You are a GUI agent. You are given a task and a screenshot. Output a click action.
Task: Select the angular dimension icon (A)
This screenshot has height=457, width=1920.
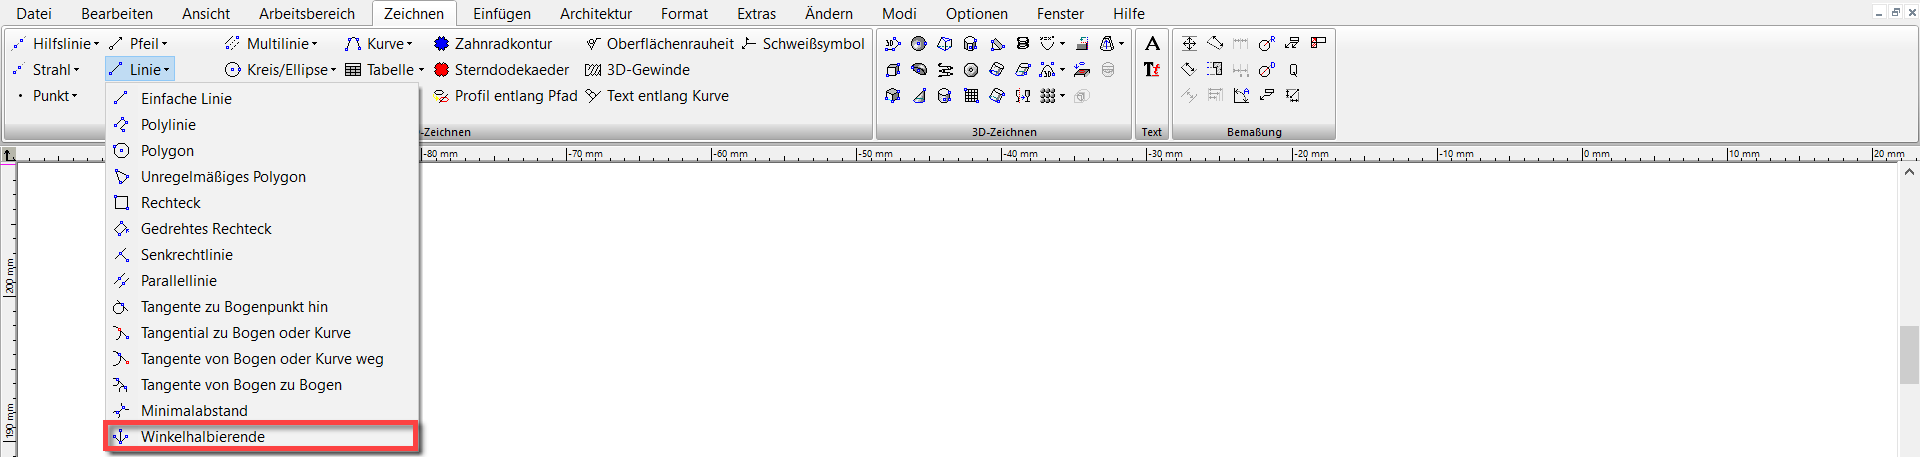pos(1241,95)
